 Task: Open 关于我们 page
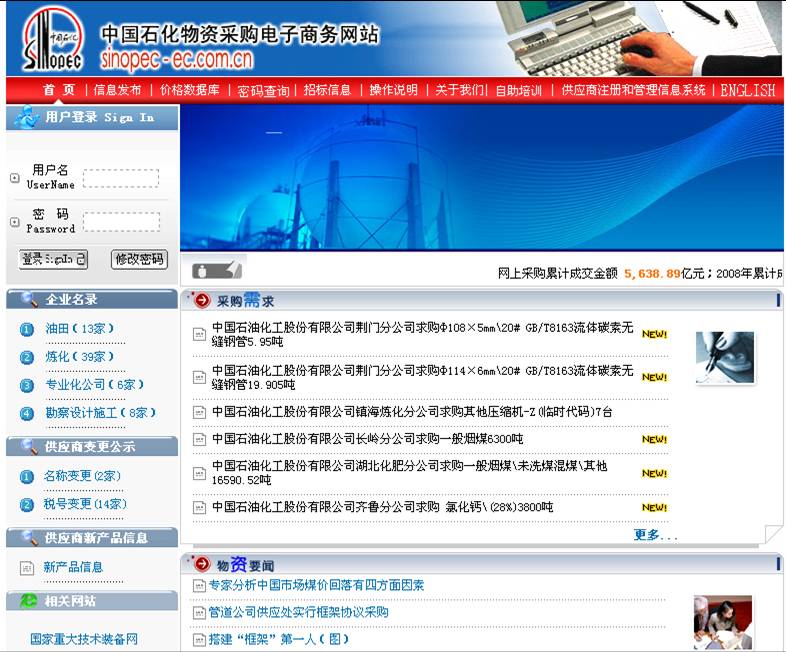pos(459,90)
